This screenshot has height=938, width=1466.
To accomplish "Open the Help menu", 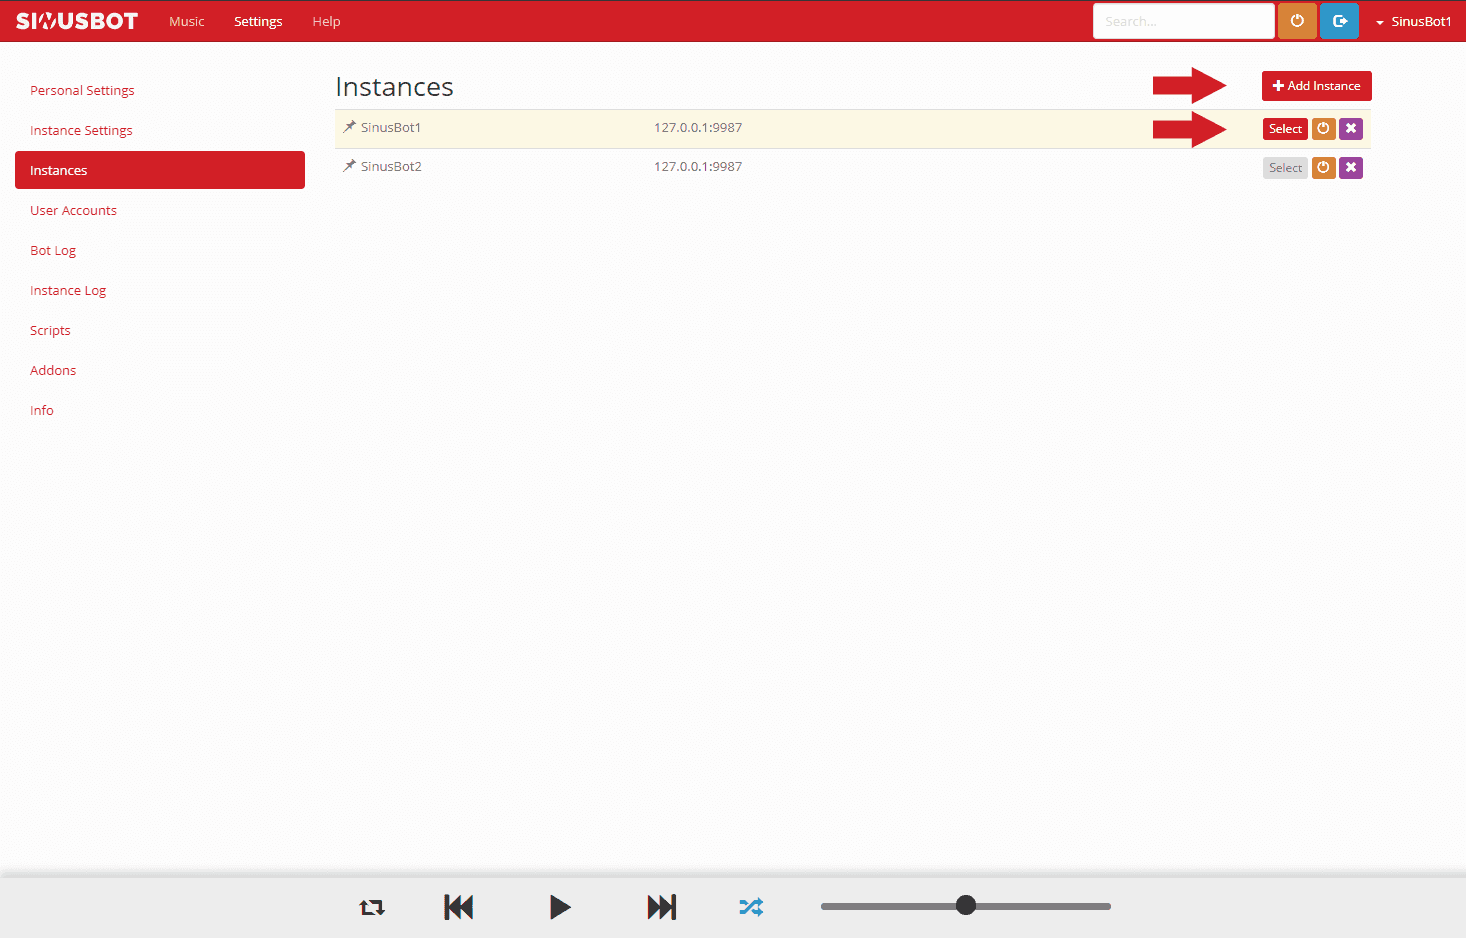I will pos(326,21).
